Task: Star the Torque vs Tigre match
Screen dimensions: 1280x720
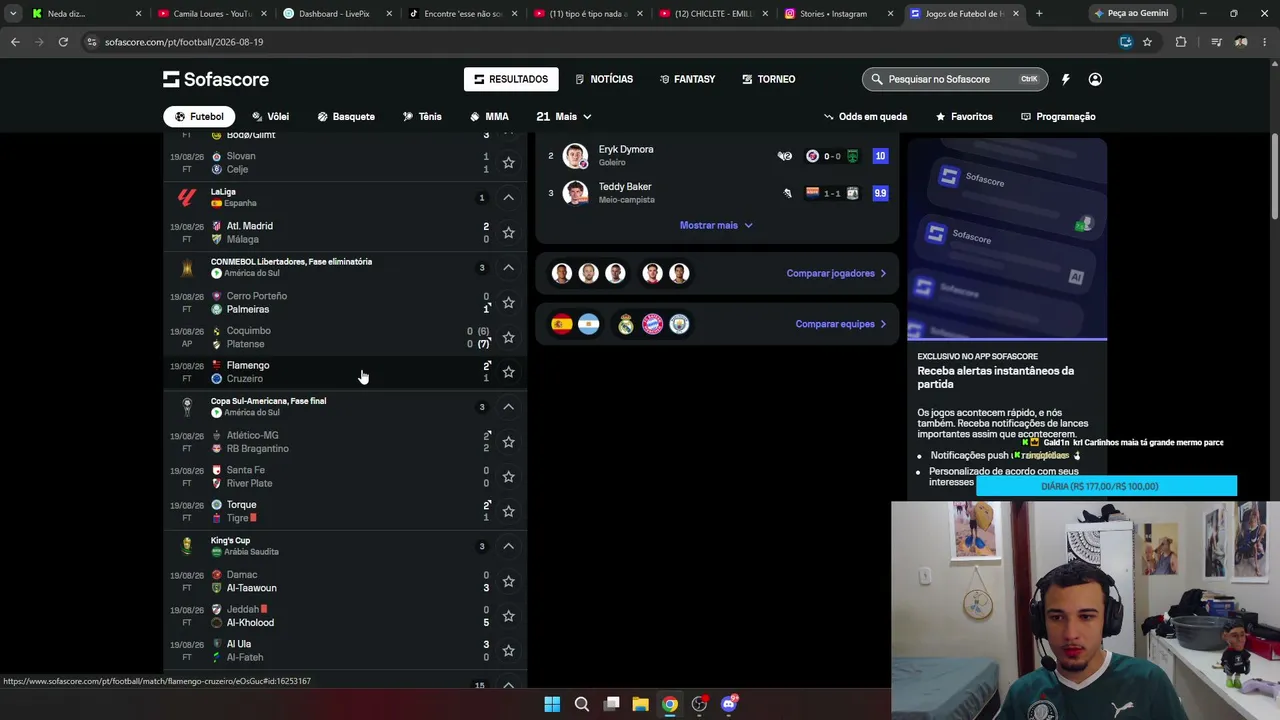Action: click(x=508, y=511)
